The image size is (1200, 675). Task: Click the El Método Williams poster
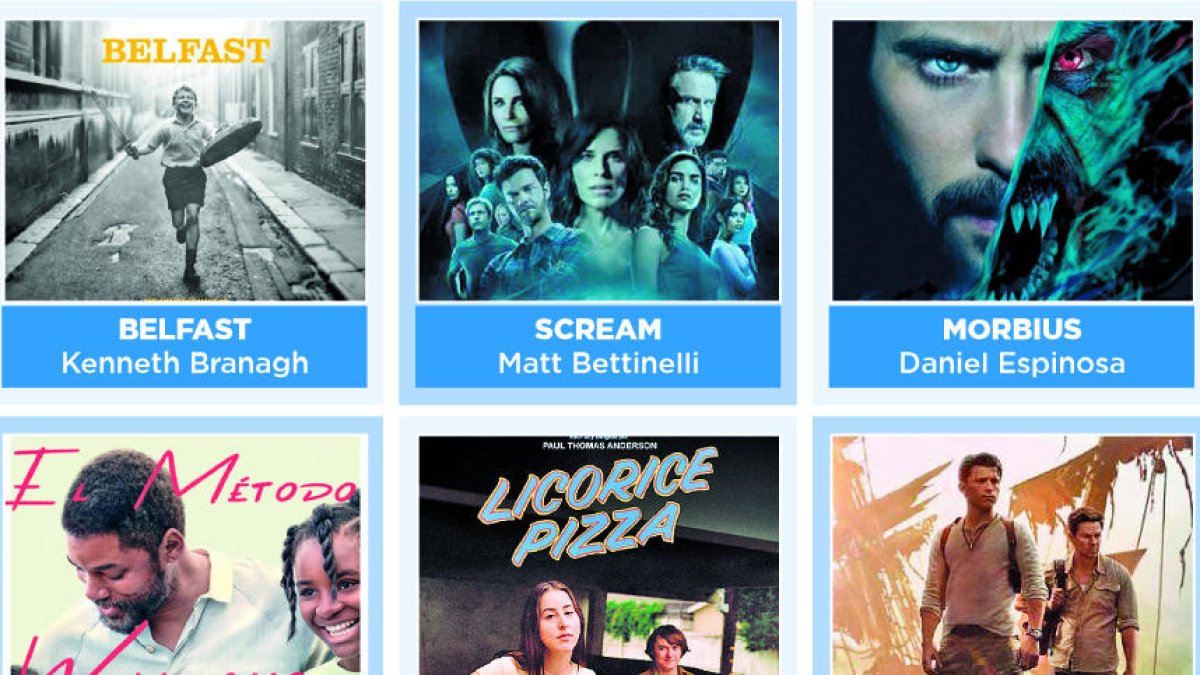coord(185,555)
